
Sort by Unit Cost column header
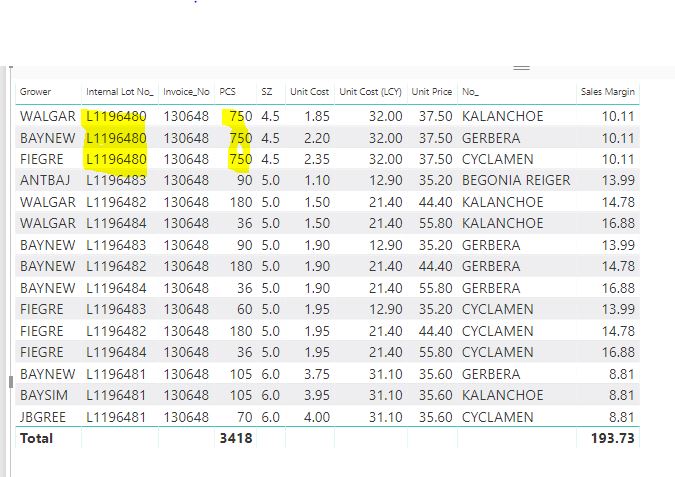click(x=309, y=92)
